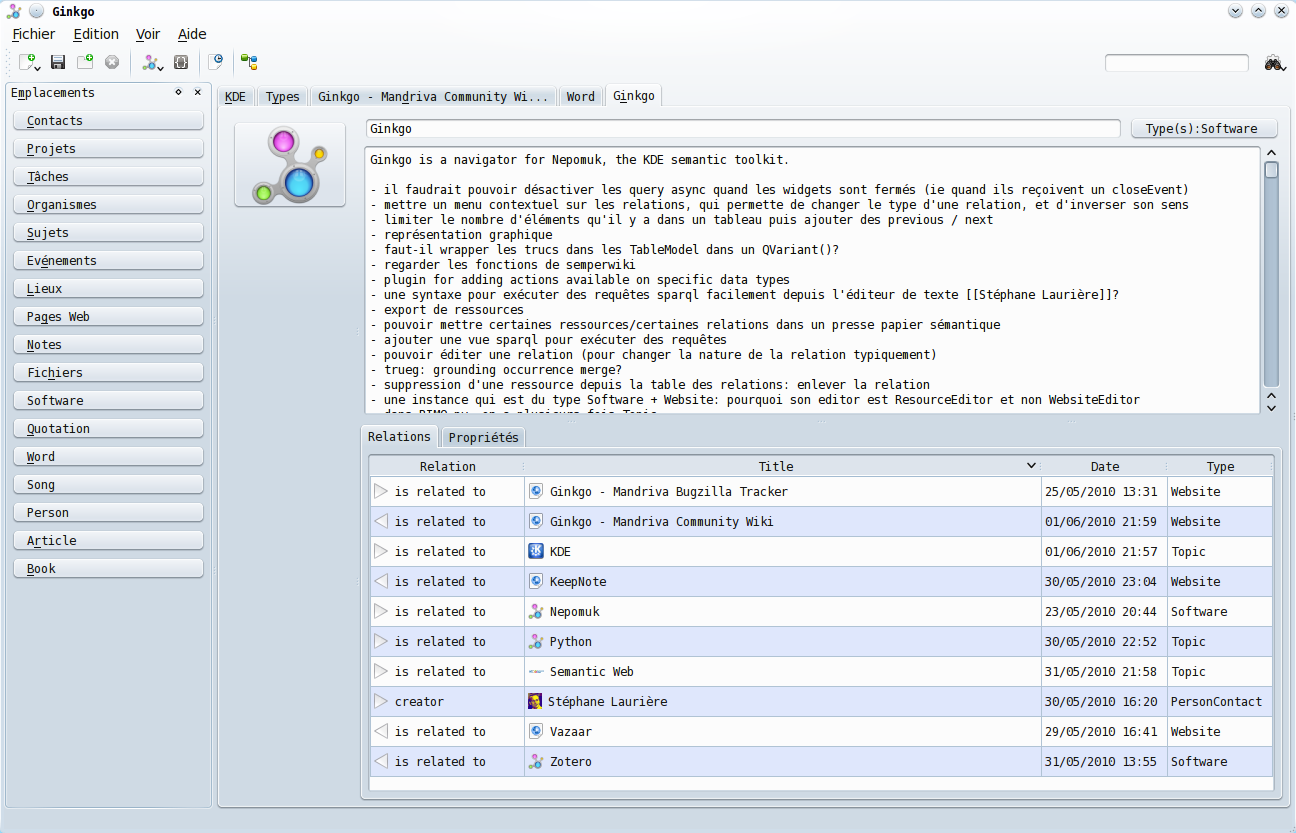Screen dimensions: 1296x833
Task: Open Pages Web in the sidebar
Action: [109, 316]
